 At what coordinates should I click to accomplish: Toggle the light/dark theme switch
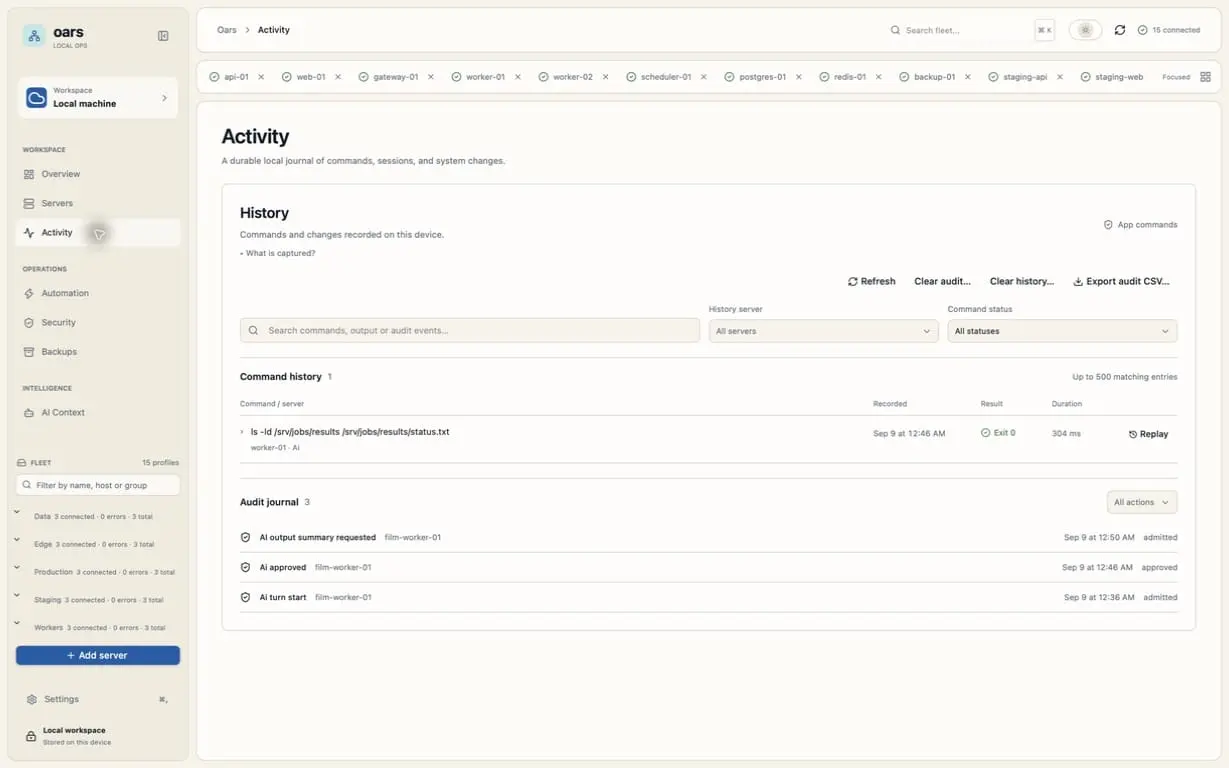pos(1085,30)
